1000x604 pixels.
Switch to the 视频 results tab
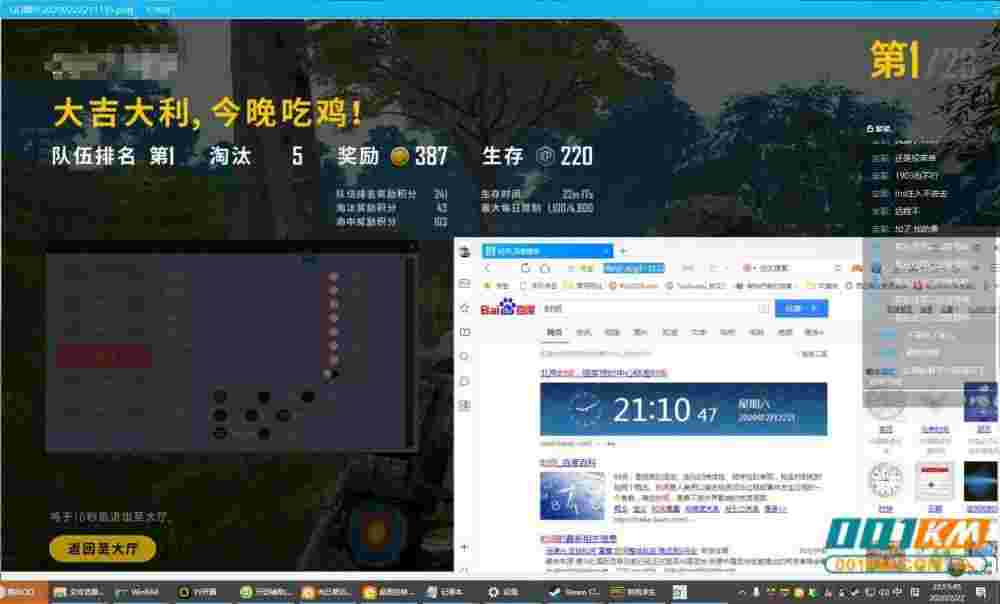[612, 332]
